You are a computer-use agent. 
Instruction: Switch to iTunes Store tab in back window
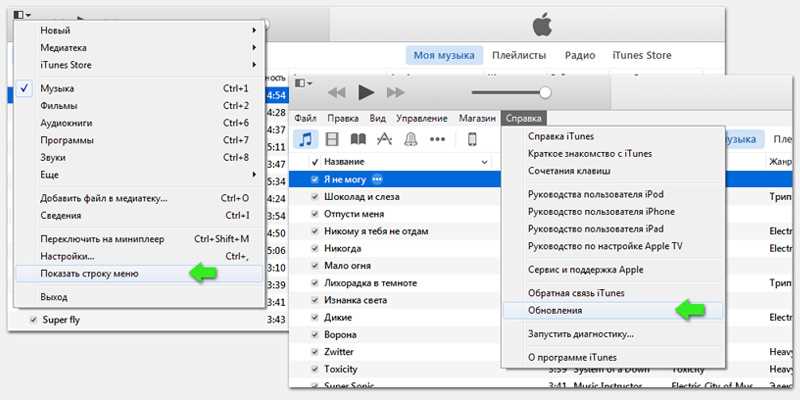642,55
